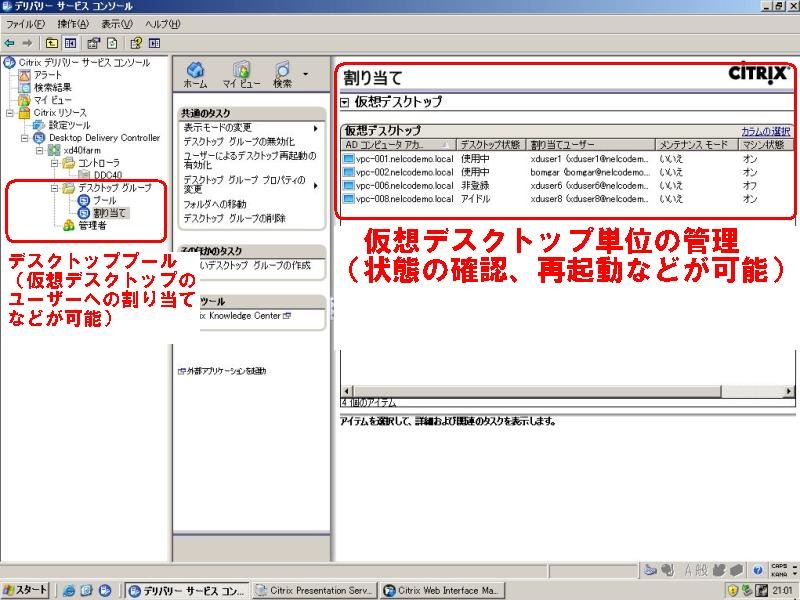Collapse the デスクトップ グループ folder
This screenshot has width=800, height=600.
[x=54, y=188]
